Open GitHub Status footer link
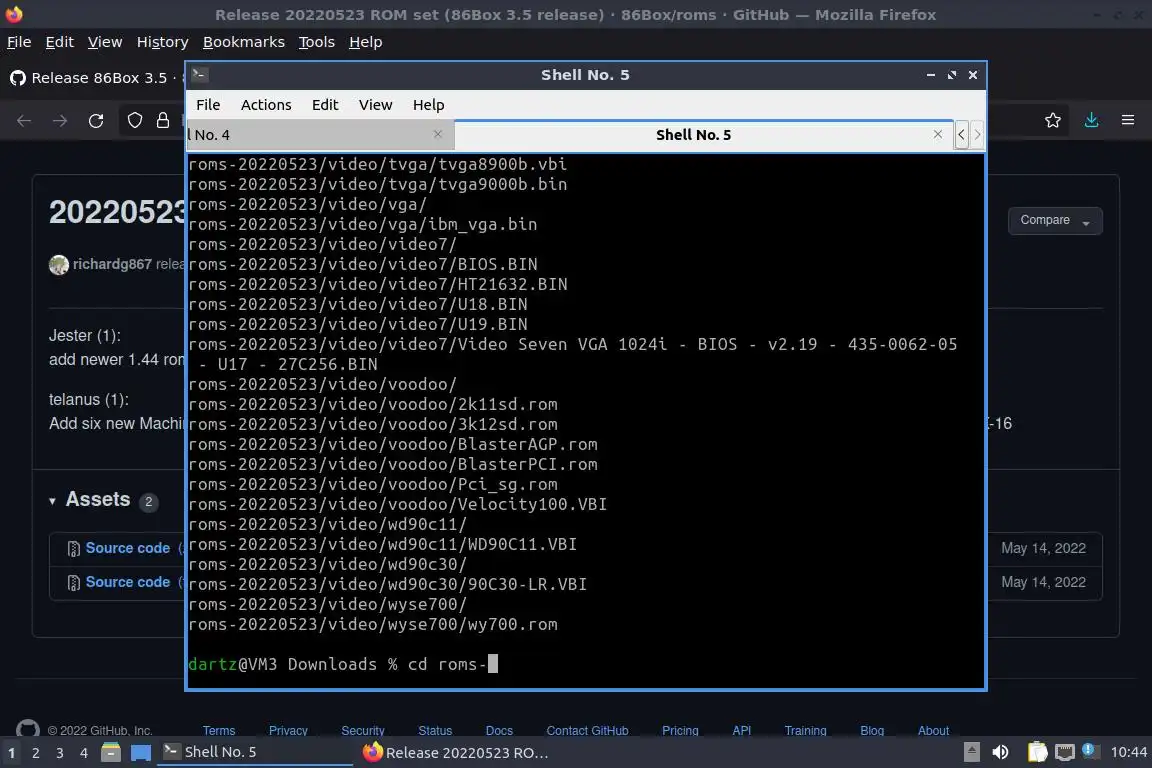The image size is (1152, 768). coord(435,731)
